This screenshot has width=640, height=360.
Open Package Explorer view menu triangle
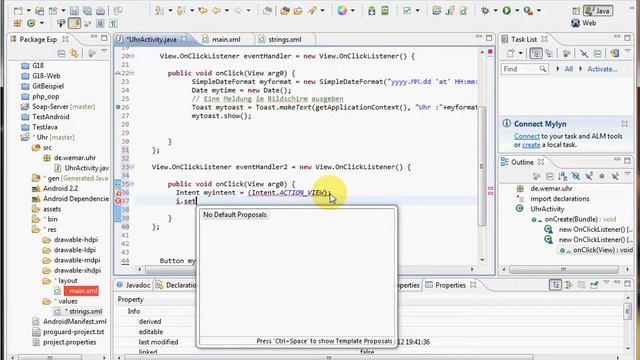[104, 51]
